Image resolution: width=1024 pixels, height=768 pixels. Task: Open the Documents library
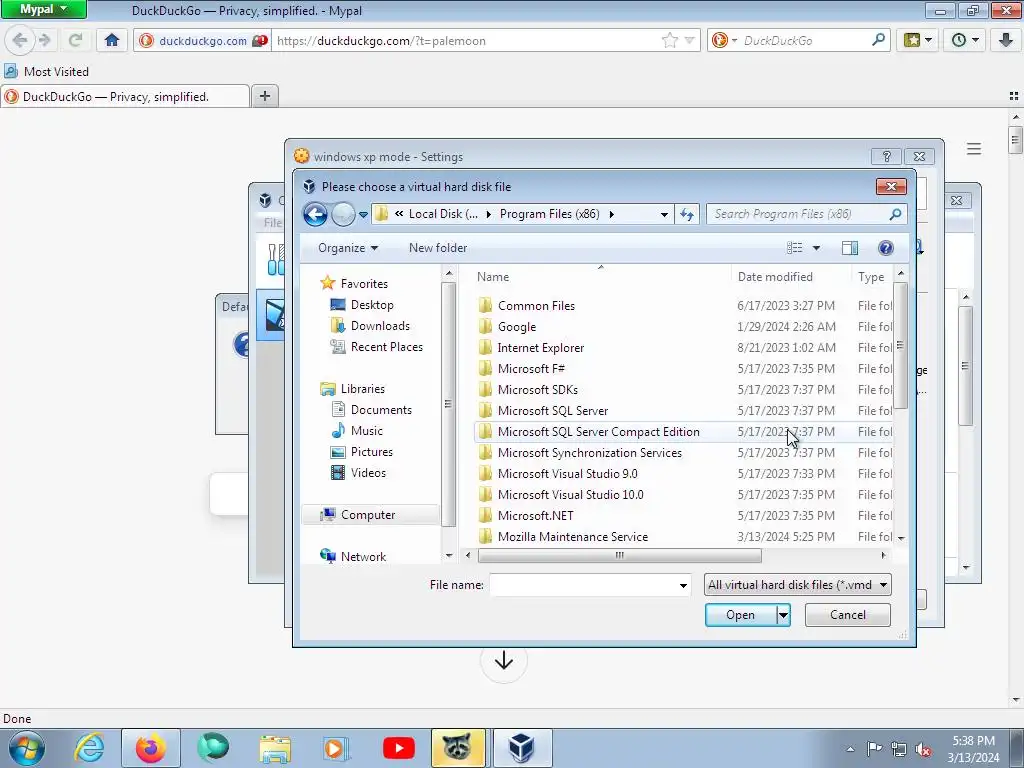pyautogui.click(x=381, y=409)
